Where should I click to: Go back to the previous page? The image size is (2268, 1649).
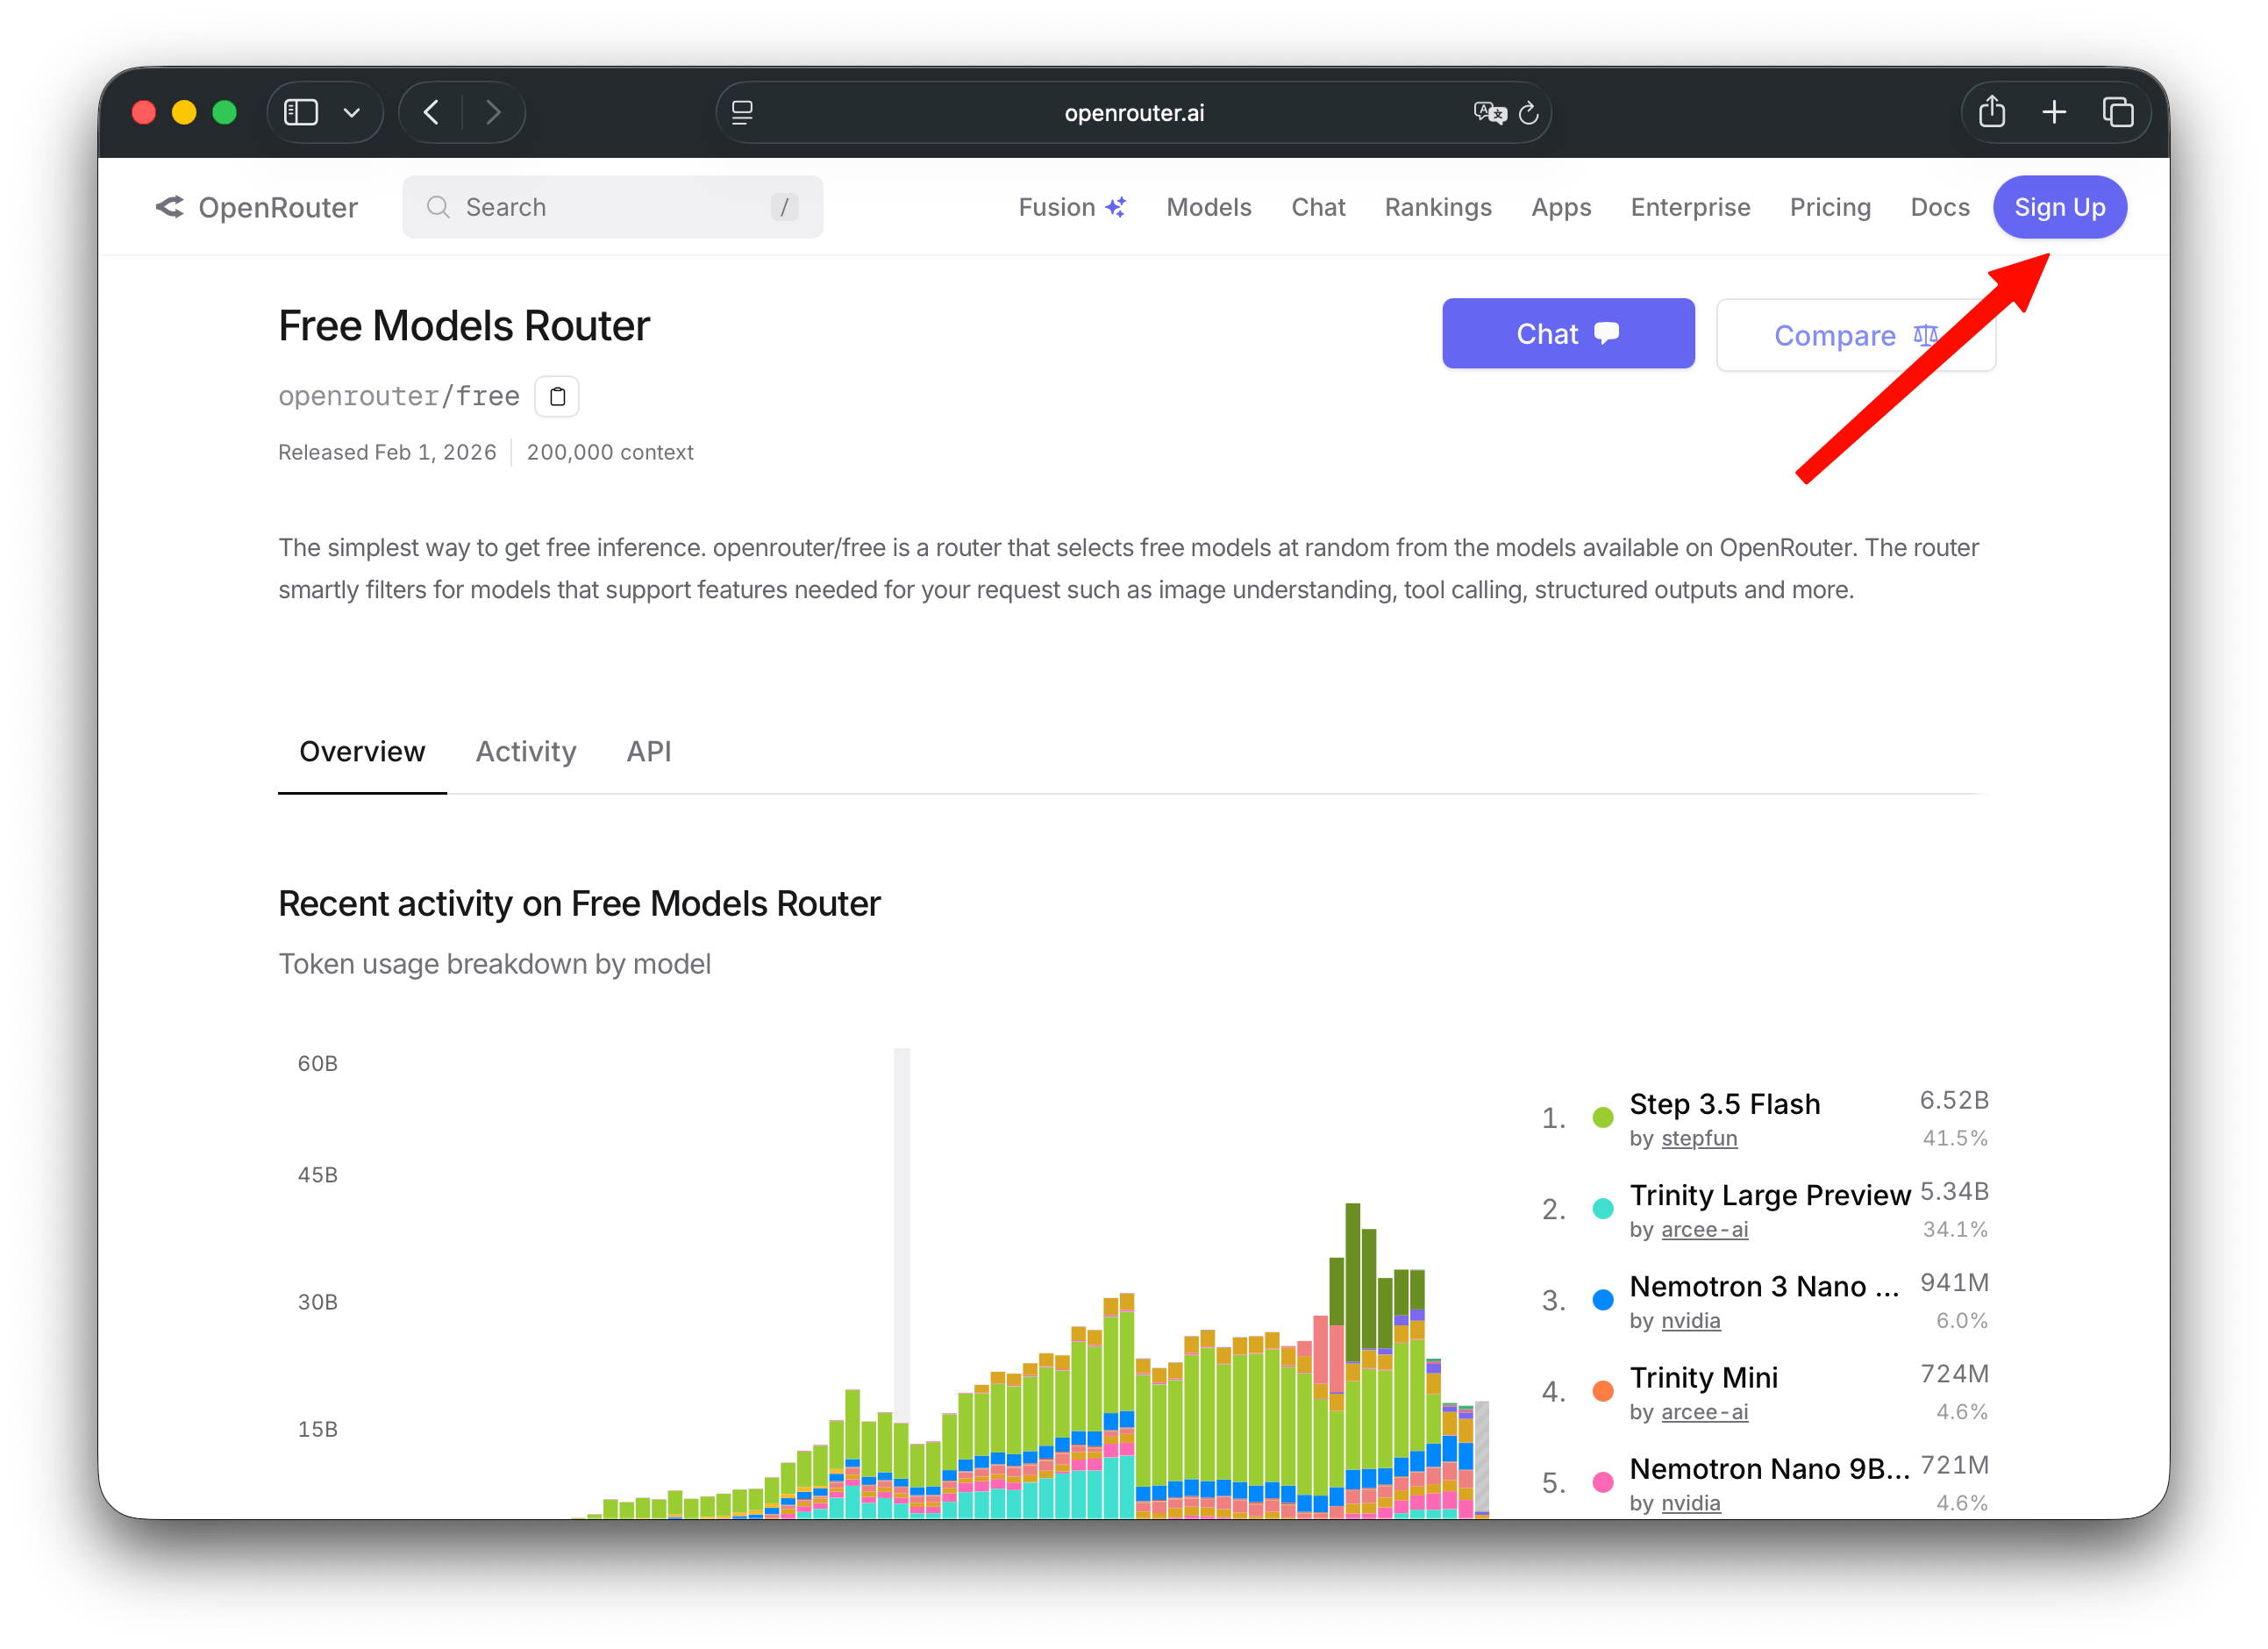(432, 112)
